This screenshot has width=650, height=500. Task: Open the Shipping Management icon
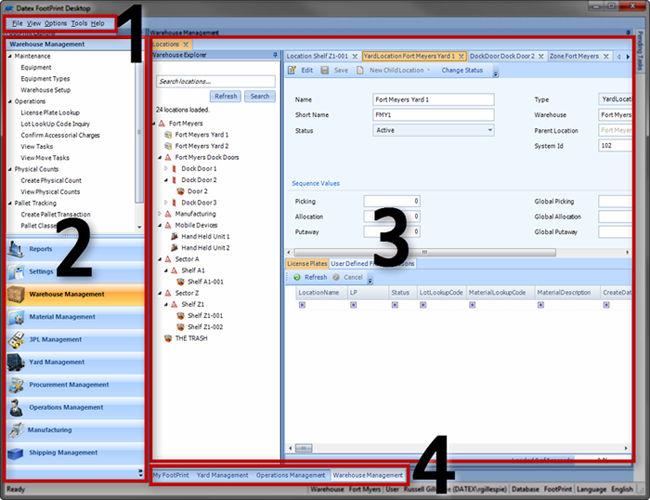[16, 453]
